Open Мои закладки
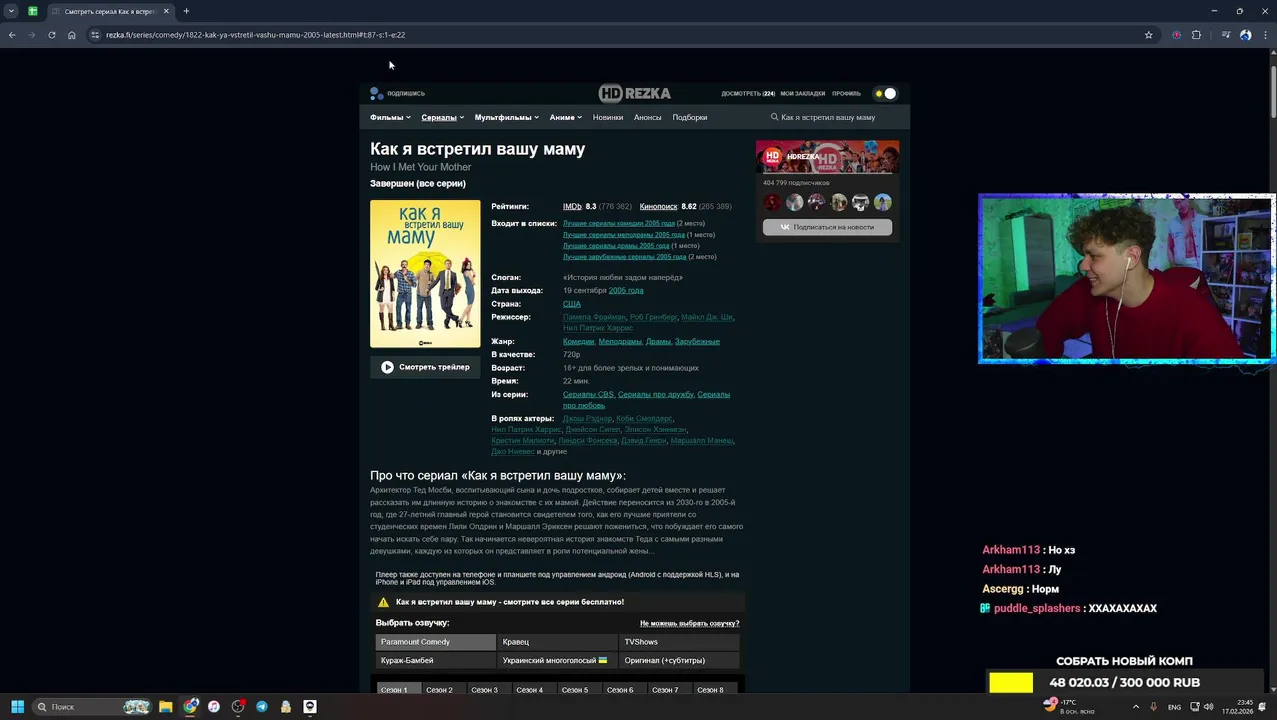1277x720 pixels. (x=803, y=93)
